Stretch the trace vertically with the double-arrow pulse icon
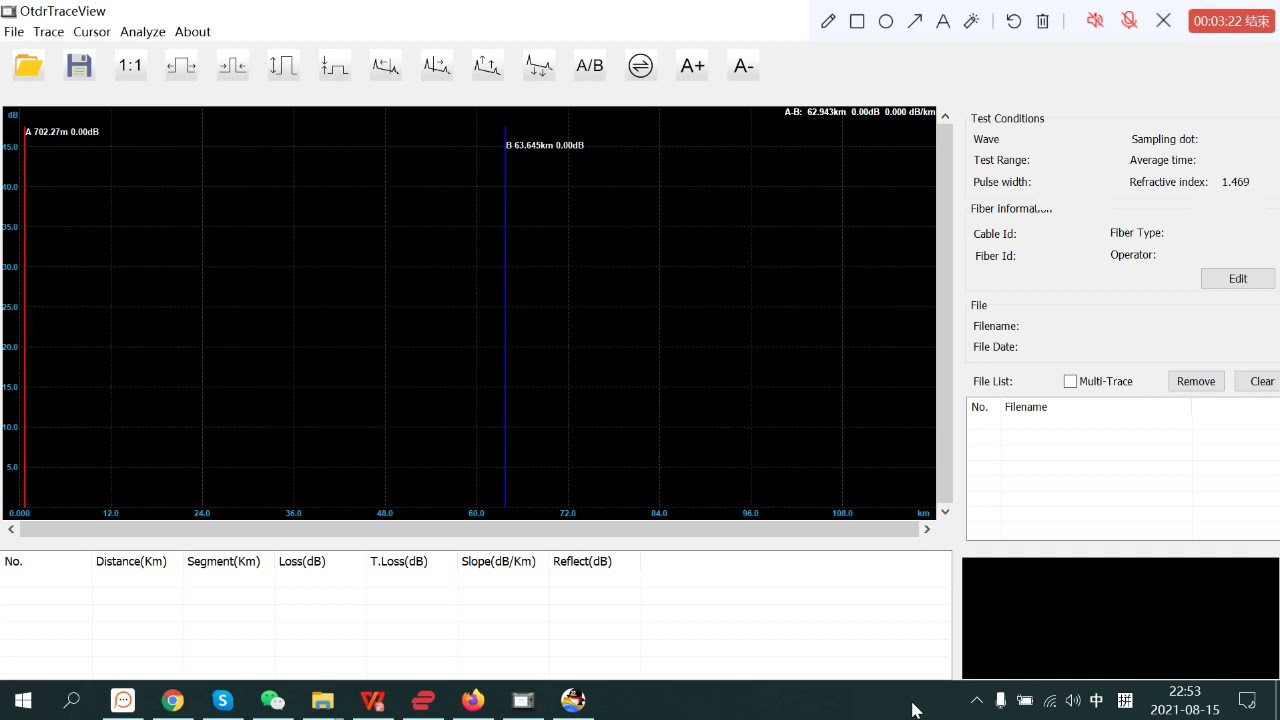The height and width of the screenshot is (720, 1280). click(283, 66)
